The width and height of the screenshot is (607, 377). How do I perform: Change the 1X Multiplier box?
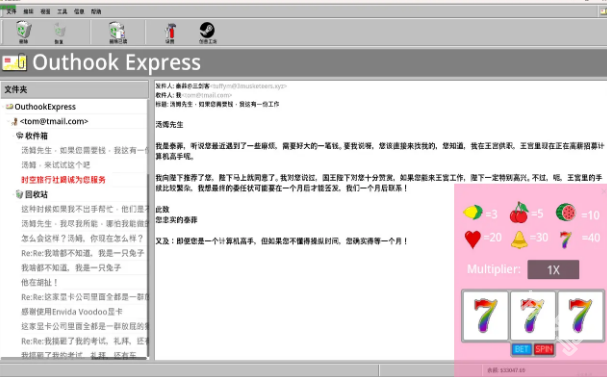pyautogui.click(x=553, y=269)
